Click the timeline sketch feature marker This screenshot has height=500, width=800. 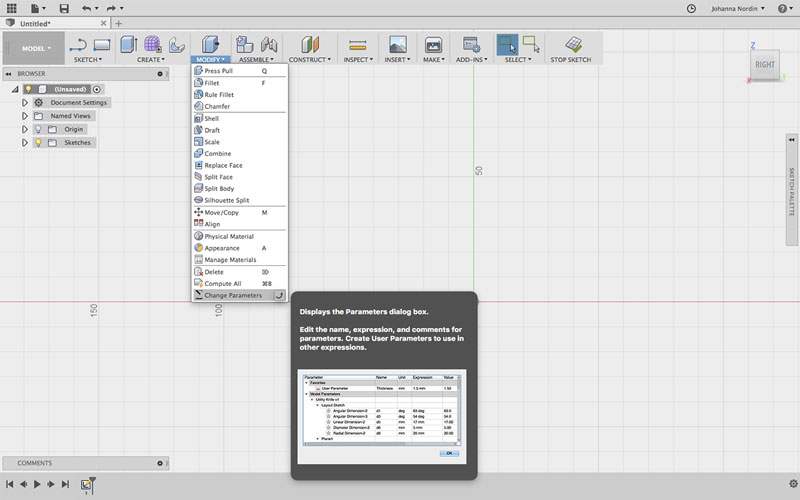(87, 484)
